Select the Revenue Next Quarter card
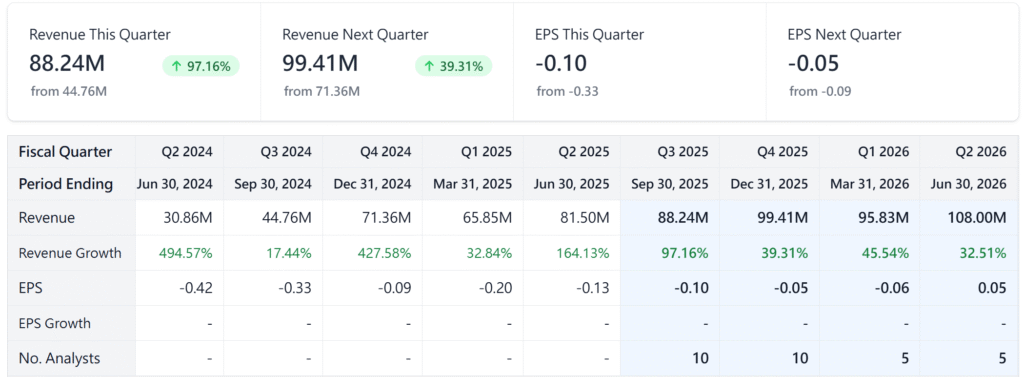The image size is (1024, 377). 387,63
